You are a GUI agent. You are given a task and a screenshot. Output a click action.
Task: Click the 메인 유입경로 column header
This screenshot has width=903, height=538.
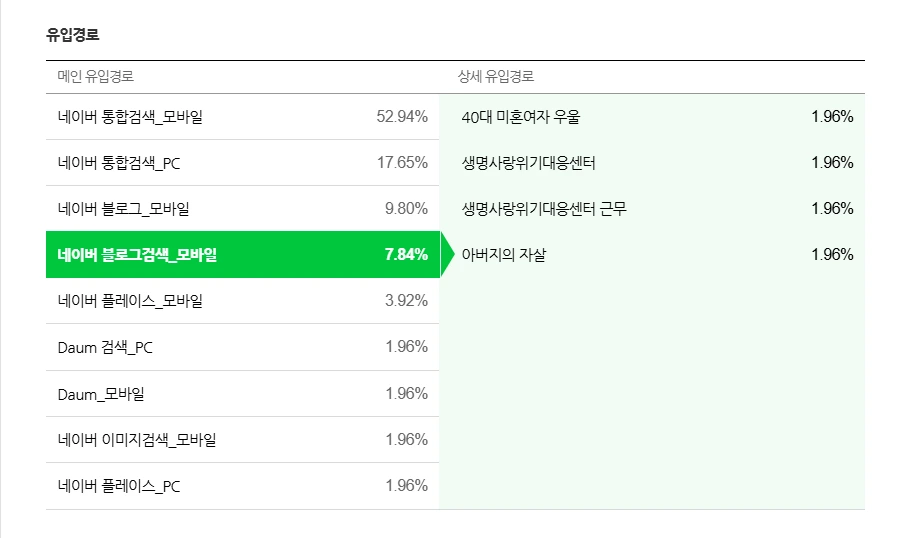click(x=96, y=77)
